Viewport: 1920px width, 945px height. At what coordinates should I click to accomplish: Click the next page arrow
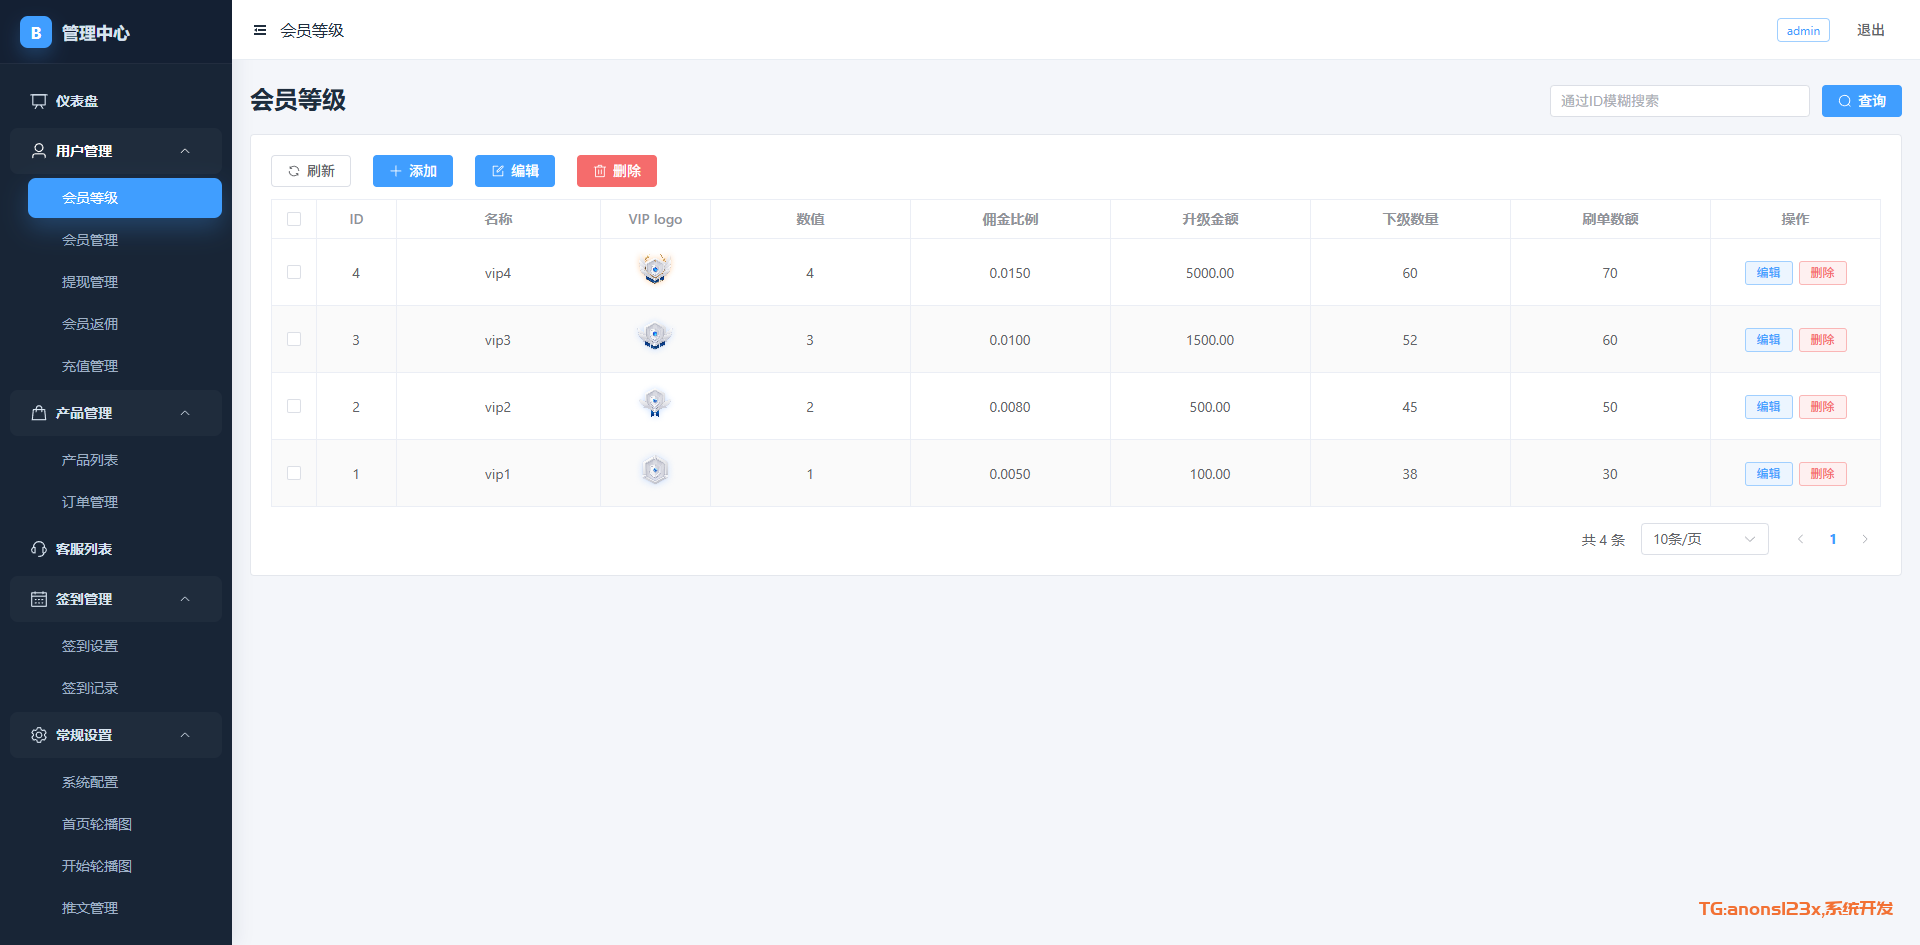[1865, 539]
